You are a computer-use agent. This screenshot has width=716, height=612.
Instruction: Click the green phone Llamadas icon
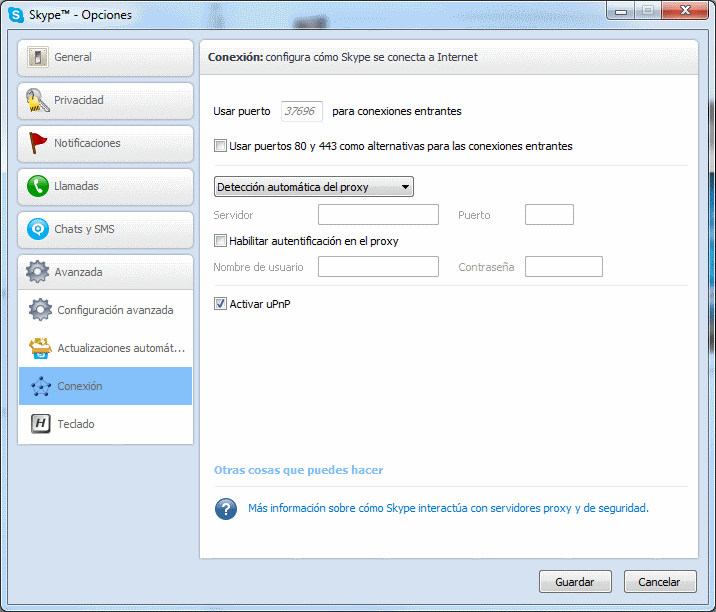tap(38, 186)
